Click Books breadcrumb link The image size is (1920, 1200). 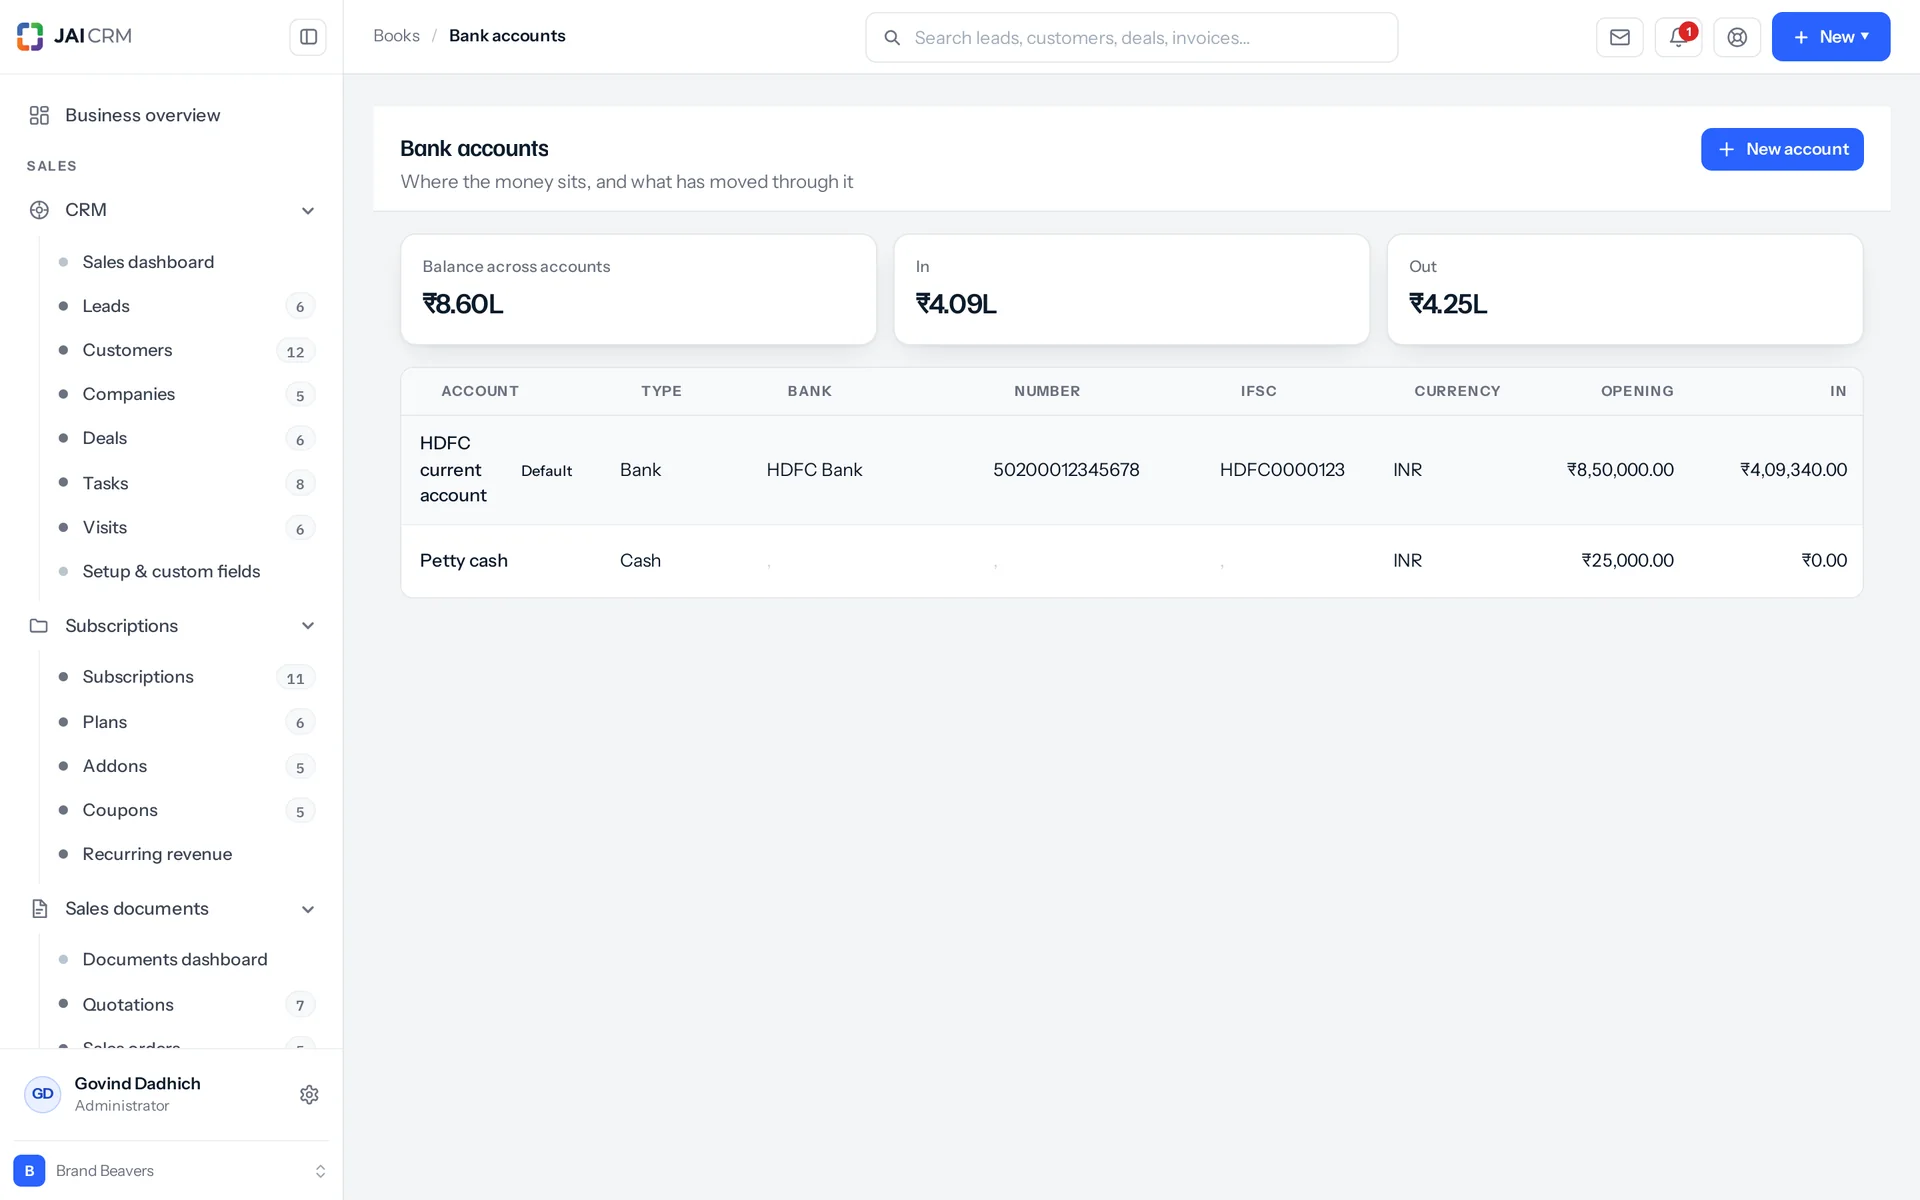[x=396, y=36]
